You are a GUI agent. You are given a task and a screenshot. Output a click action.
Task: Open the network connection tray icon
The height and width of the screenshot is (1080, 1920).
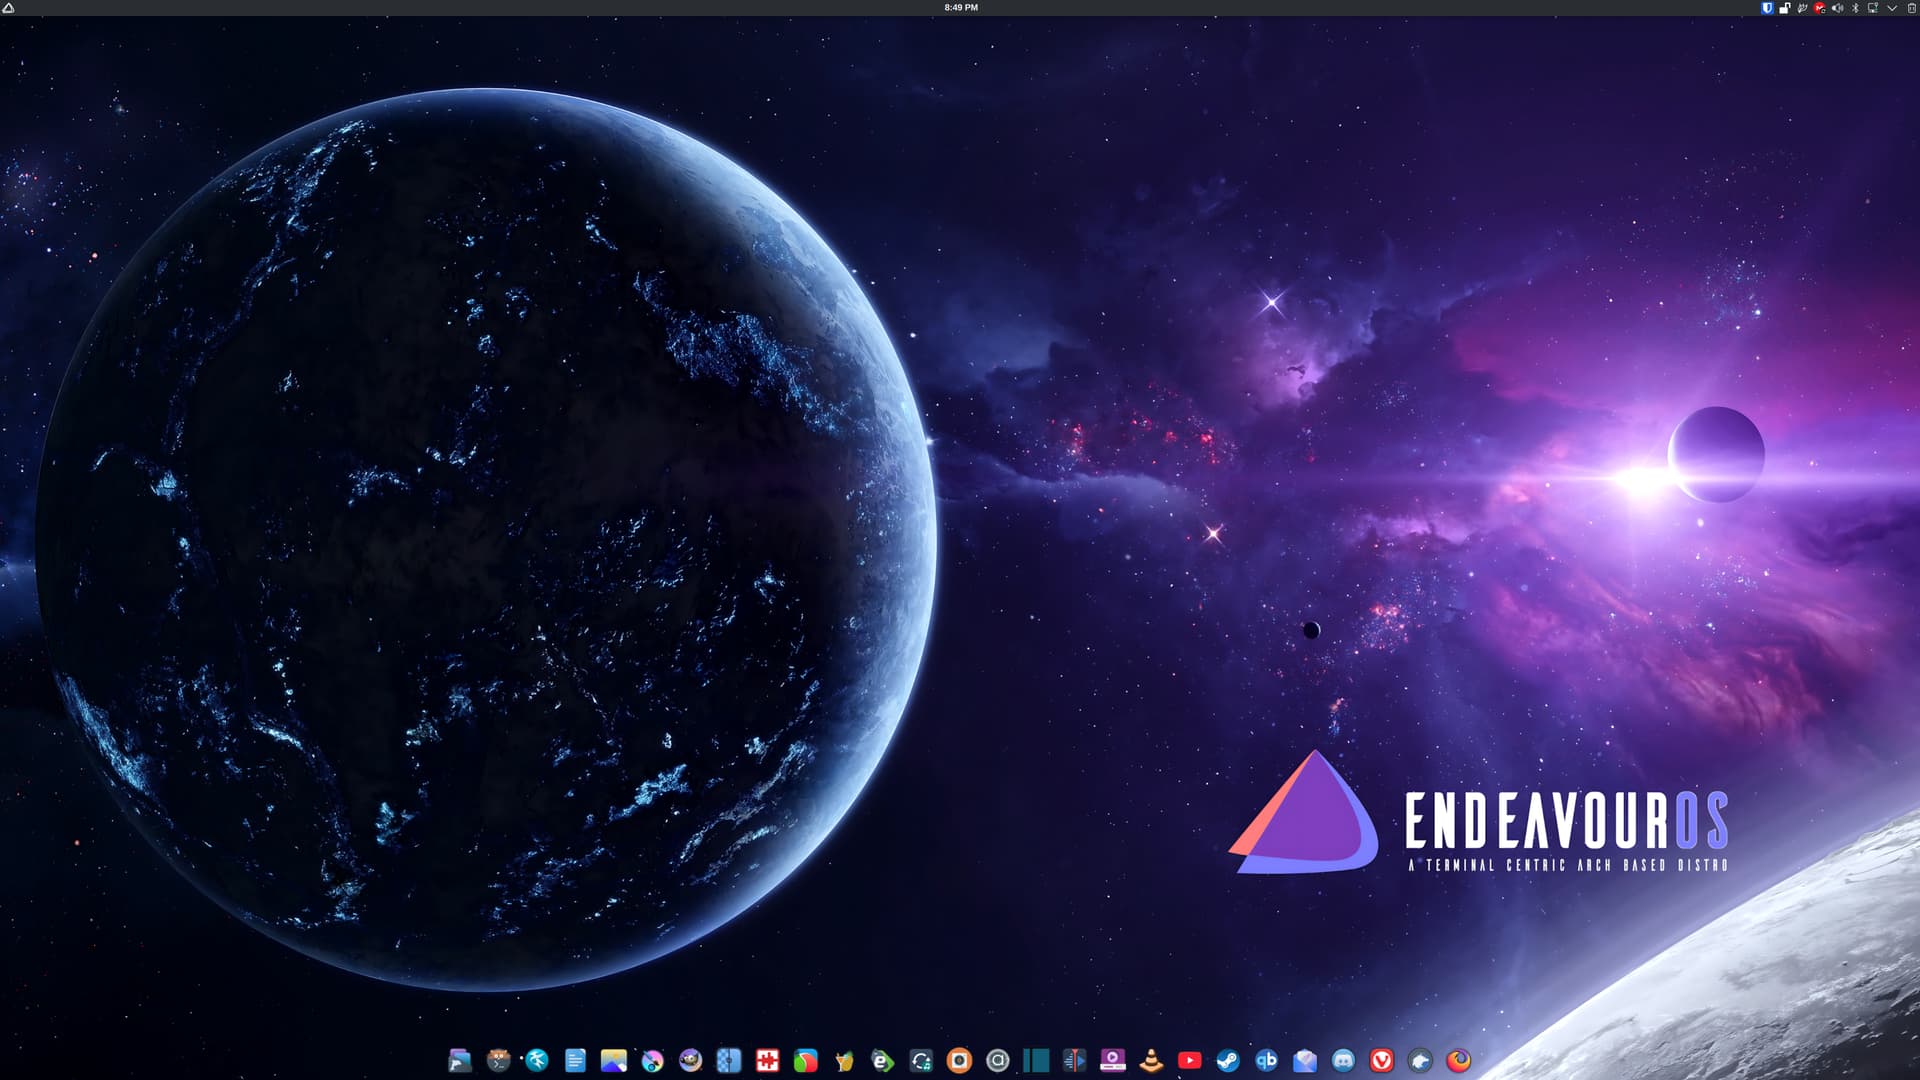click(1873, 7)
